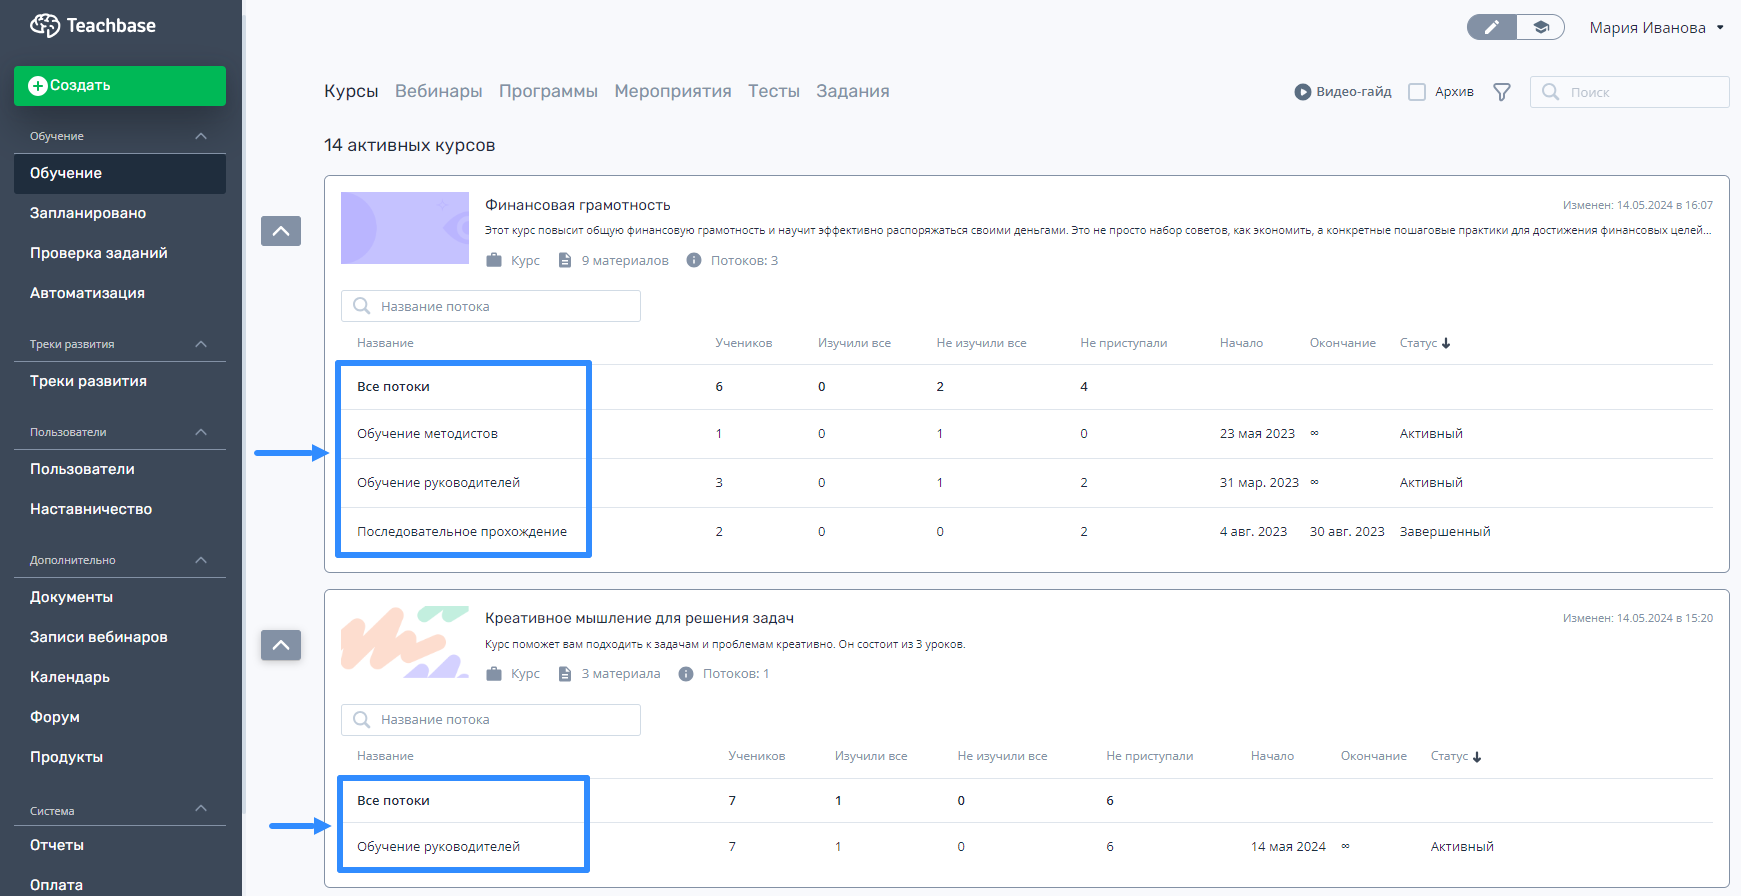The image size is (1741, 896).
Task: Click the 30 авг. 2023 end date
Action: coord(1347,532)
